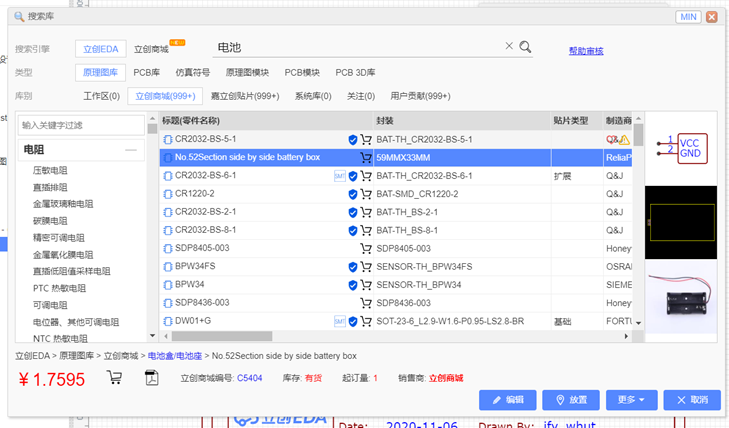Click the cart icon in the CR2032-BS-8-1 row
Image resolution: width=729 pixels, height=428 pixels.
tap(366, 230)
